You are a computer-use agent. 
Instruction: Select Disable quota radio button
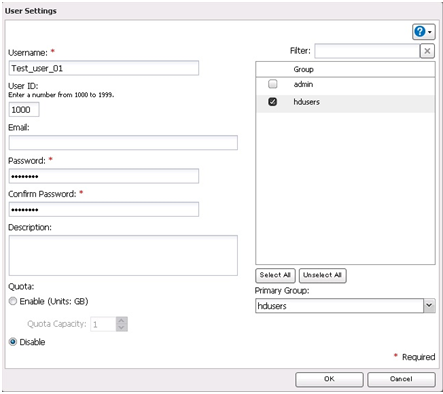13,342
